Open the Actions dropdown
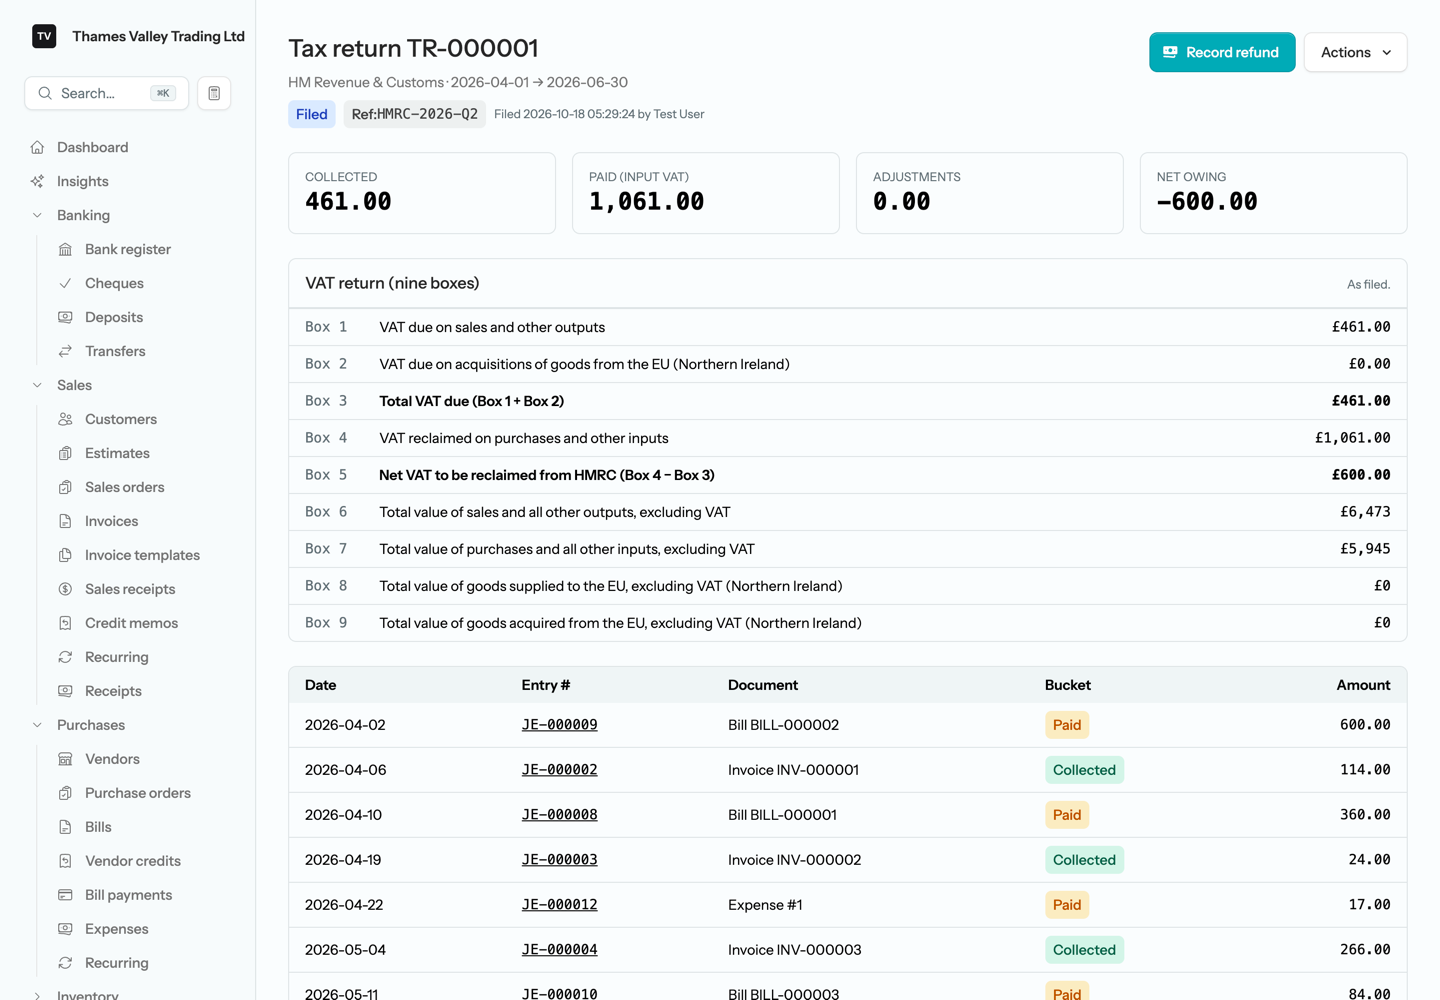 pos(1355,52)
